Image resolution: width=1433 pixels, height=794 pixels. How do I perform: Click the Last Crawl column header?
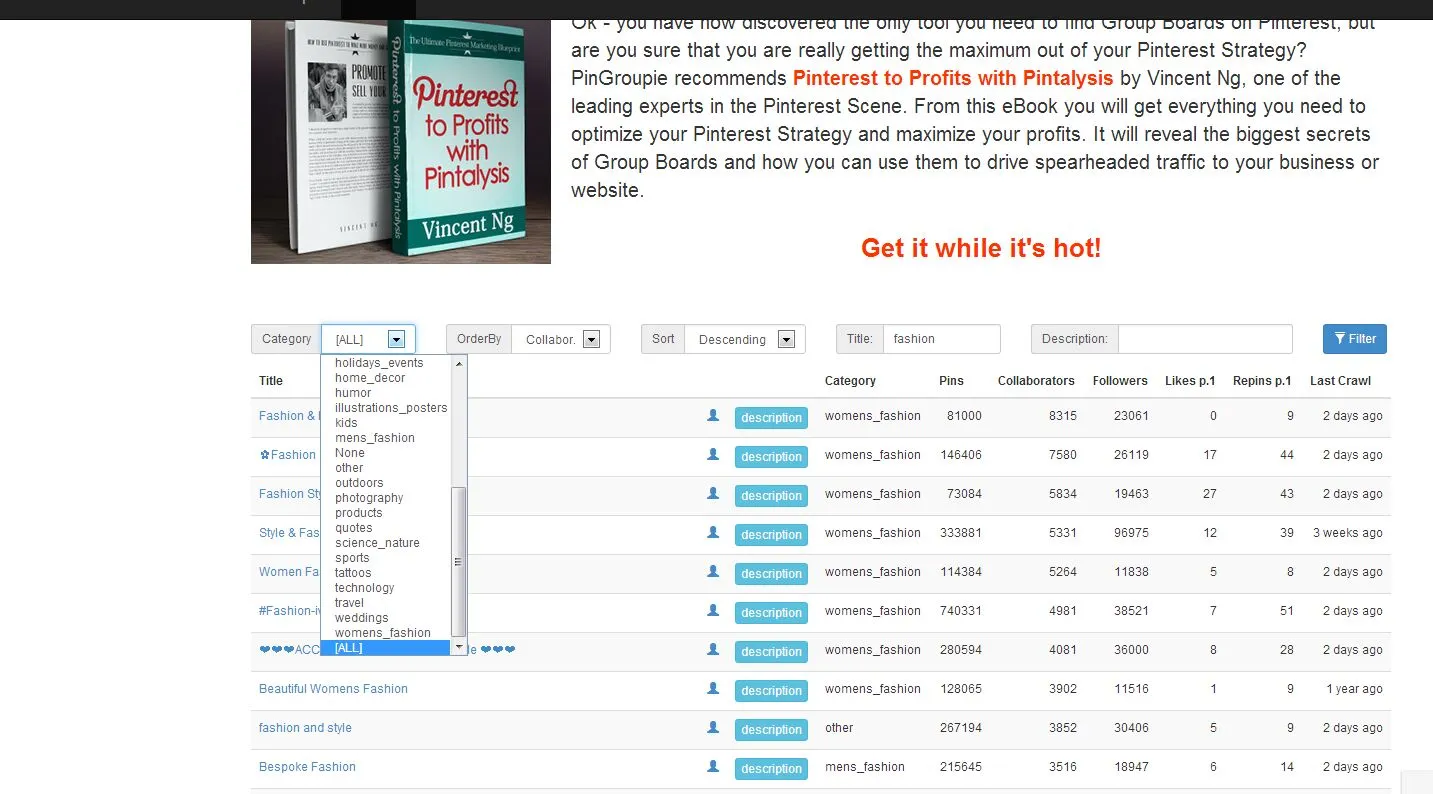pyautogui.click(x=1340, y=381)
